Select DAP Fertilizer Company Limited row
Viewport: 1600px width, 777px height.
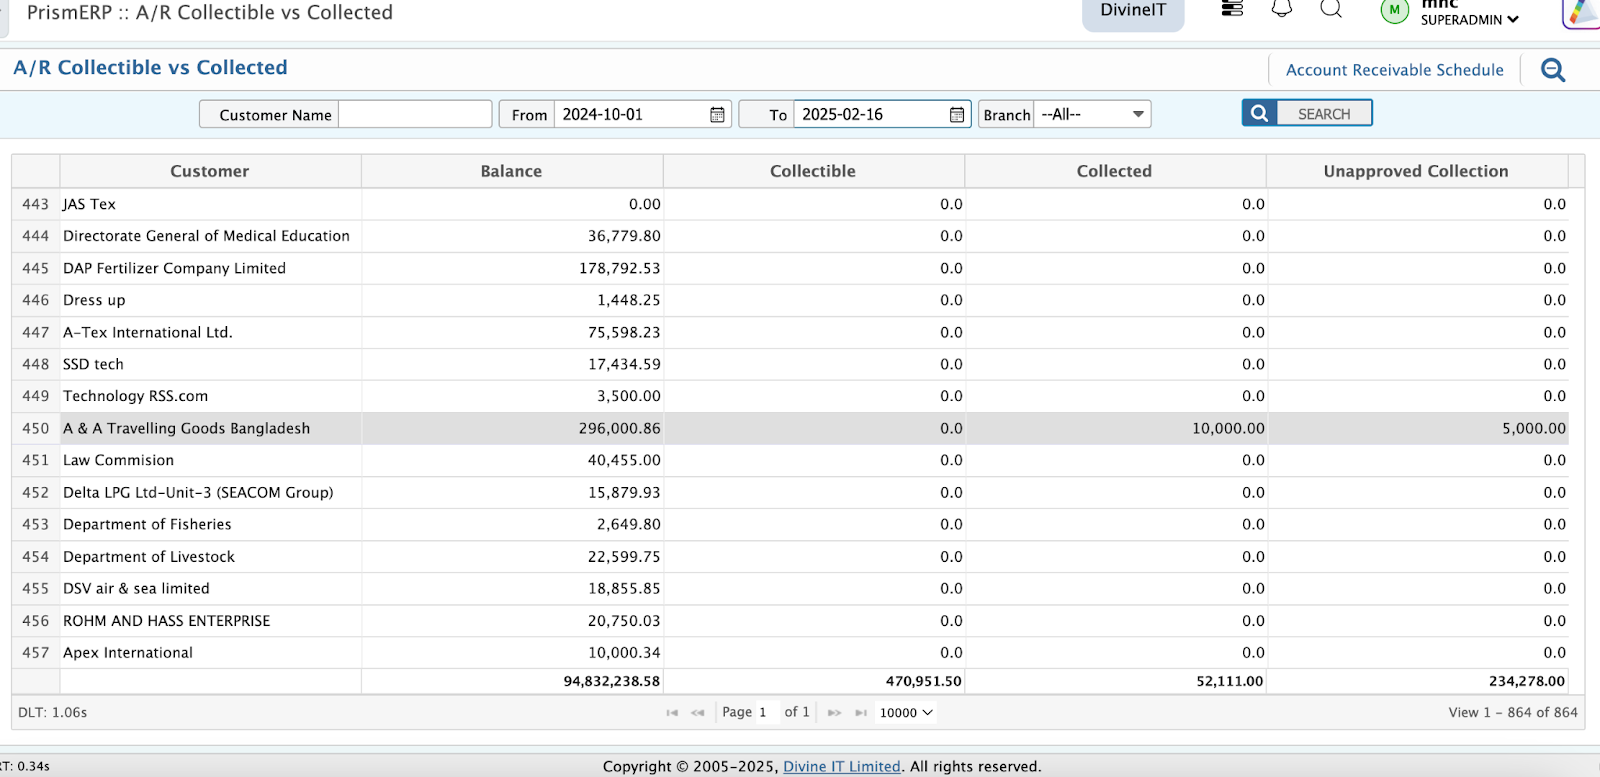point(790,268)
